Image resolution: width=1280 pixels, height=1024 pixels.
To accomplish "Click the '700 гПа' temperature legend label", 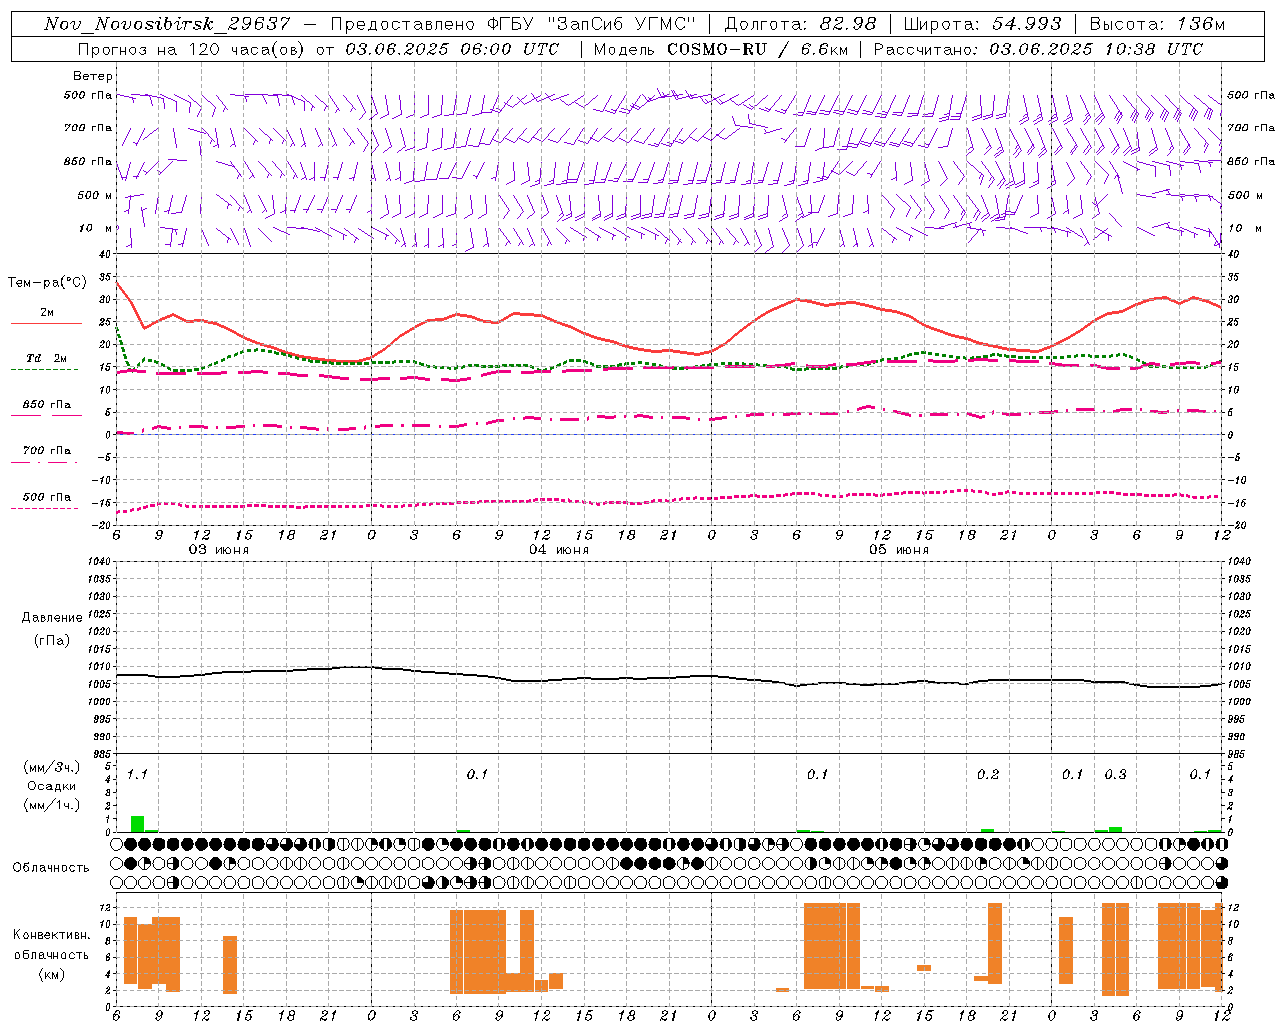I will click(x=47, y=450).
